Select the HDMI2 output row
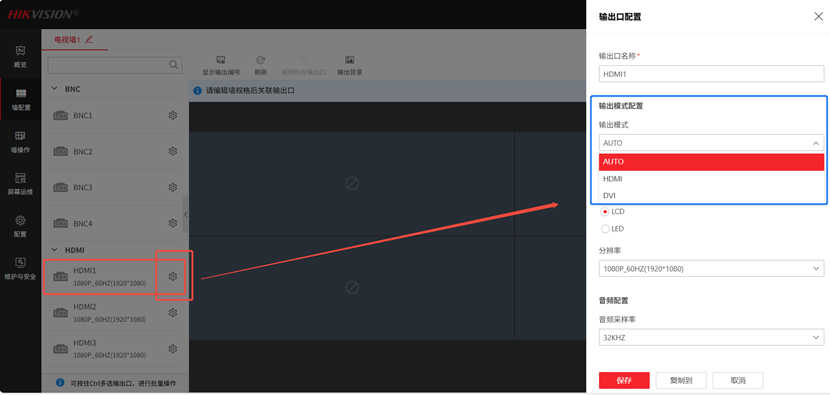 pos(115,313)
